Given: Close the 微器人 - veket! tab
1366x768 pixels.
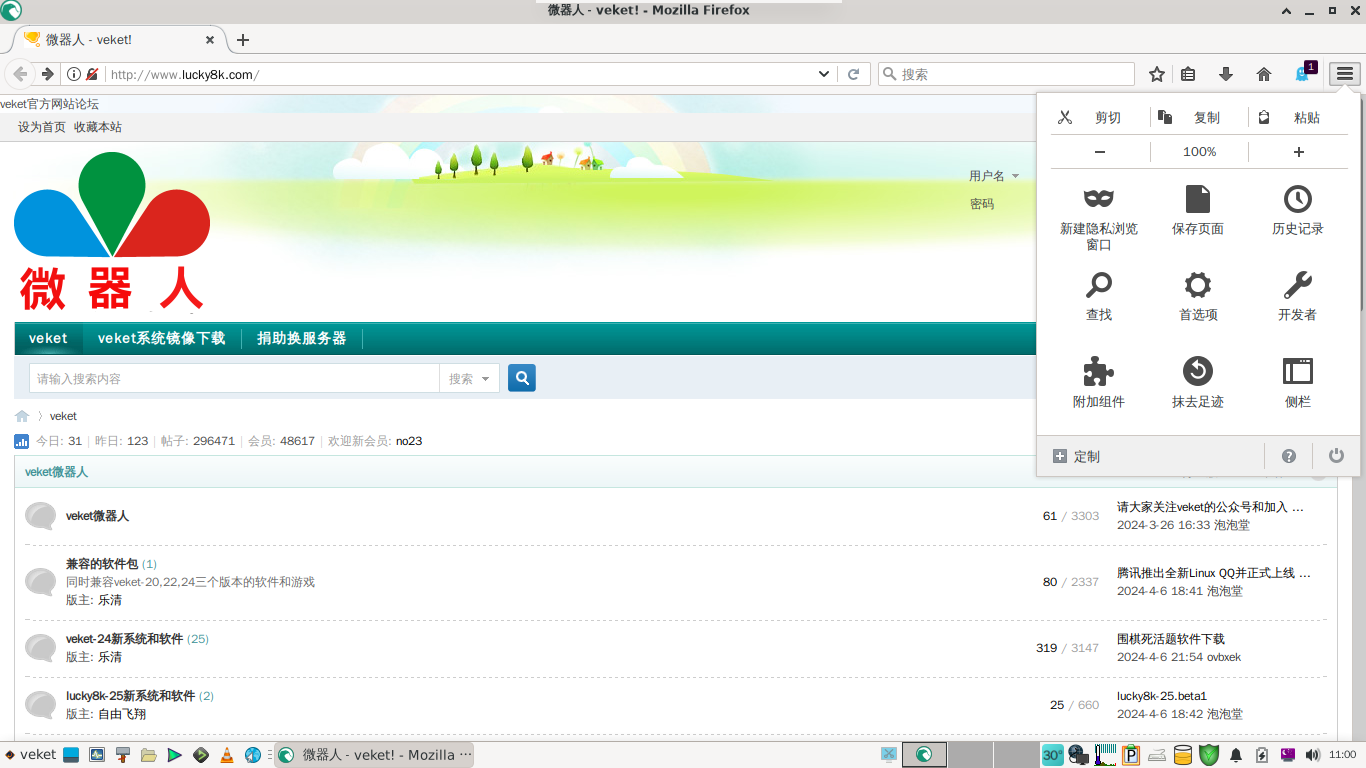Looking at the screenshot, I should coord(210,40).
